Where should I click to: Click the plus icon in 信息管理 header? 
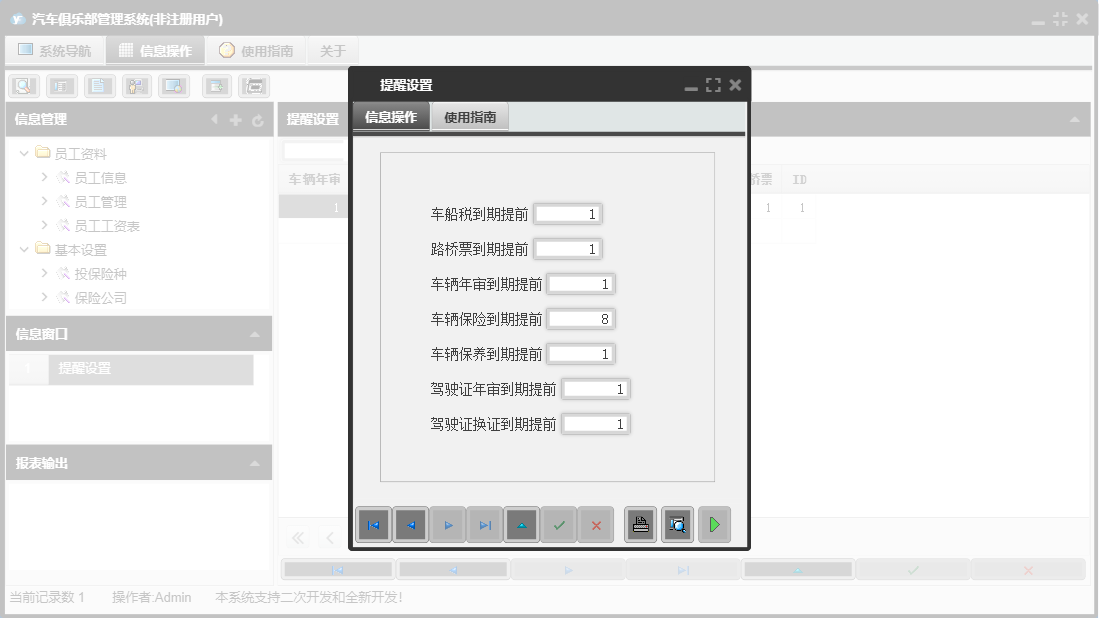click(x=236, y=121)
